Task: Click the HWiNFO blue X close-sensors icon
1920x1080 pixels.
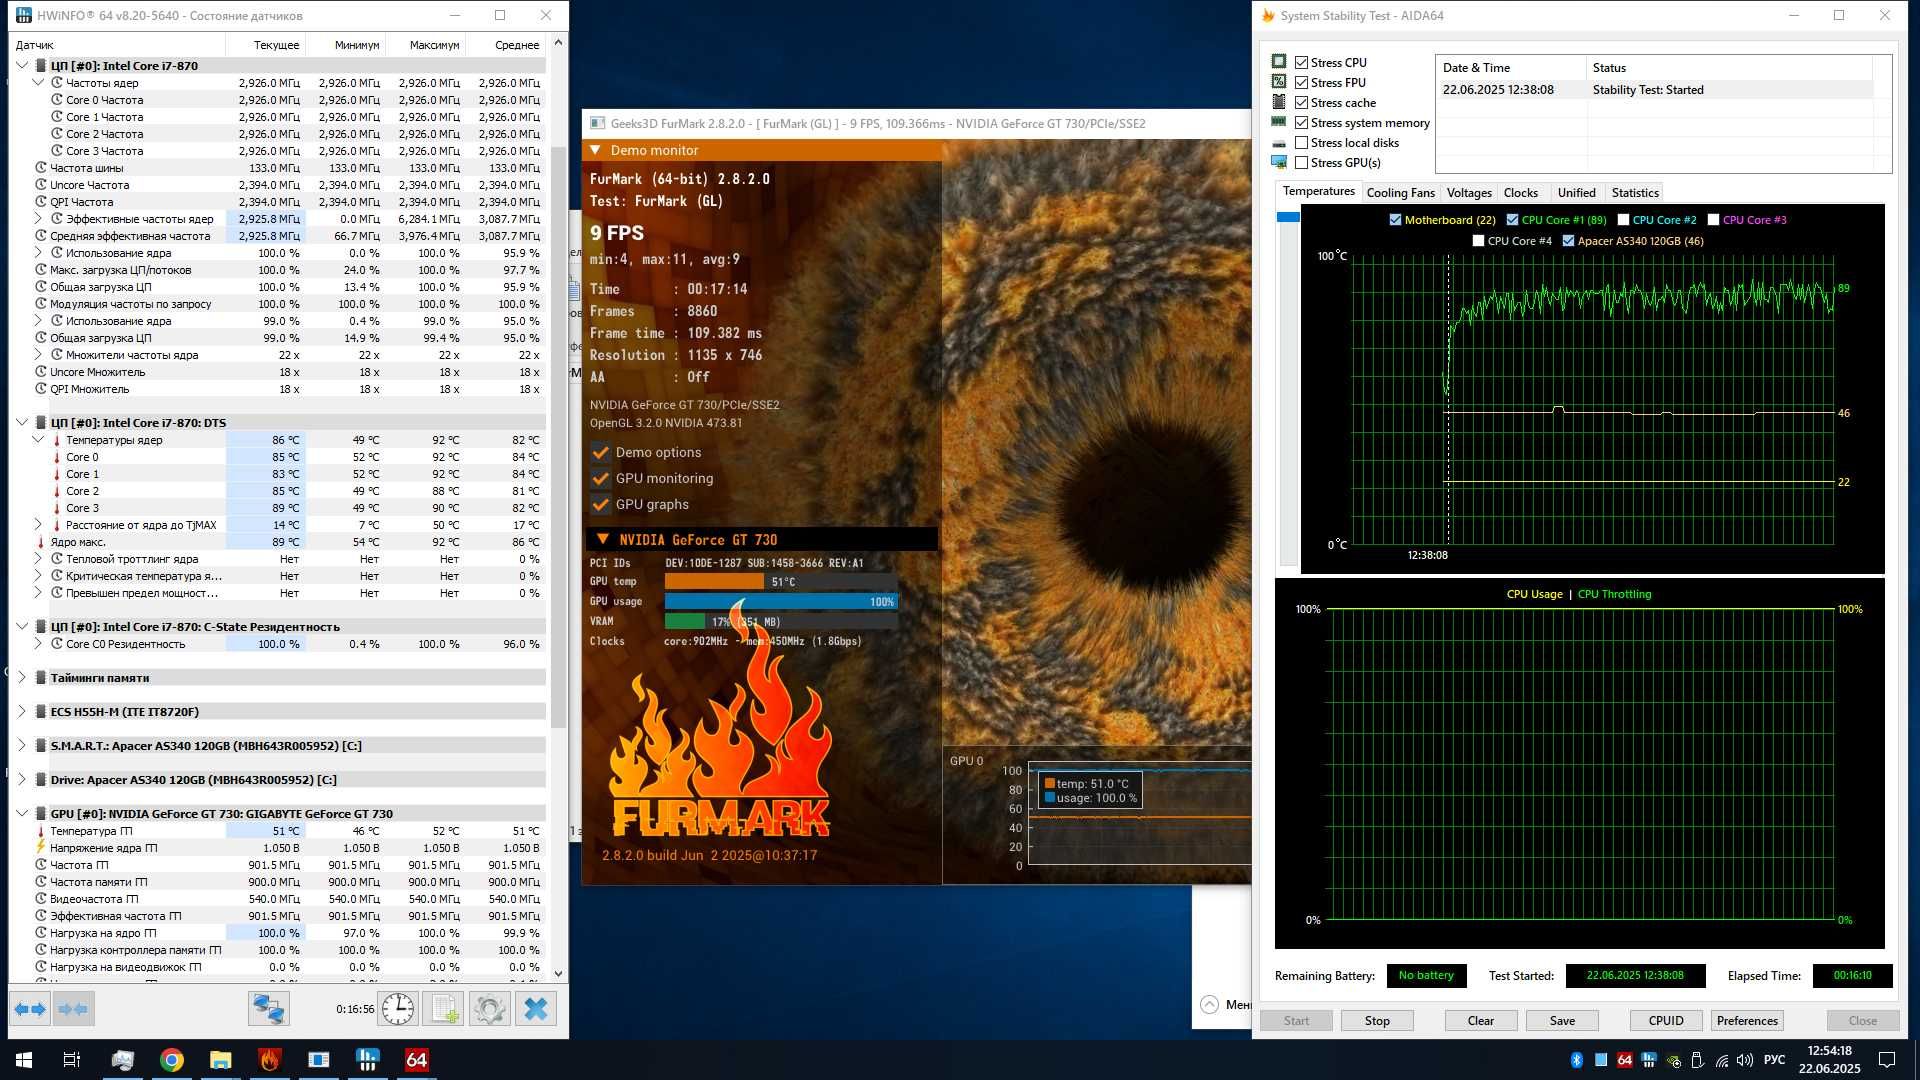Action: point(536,1009)
